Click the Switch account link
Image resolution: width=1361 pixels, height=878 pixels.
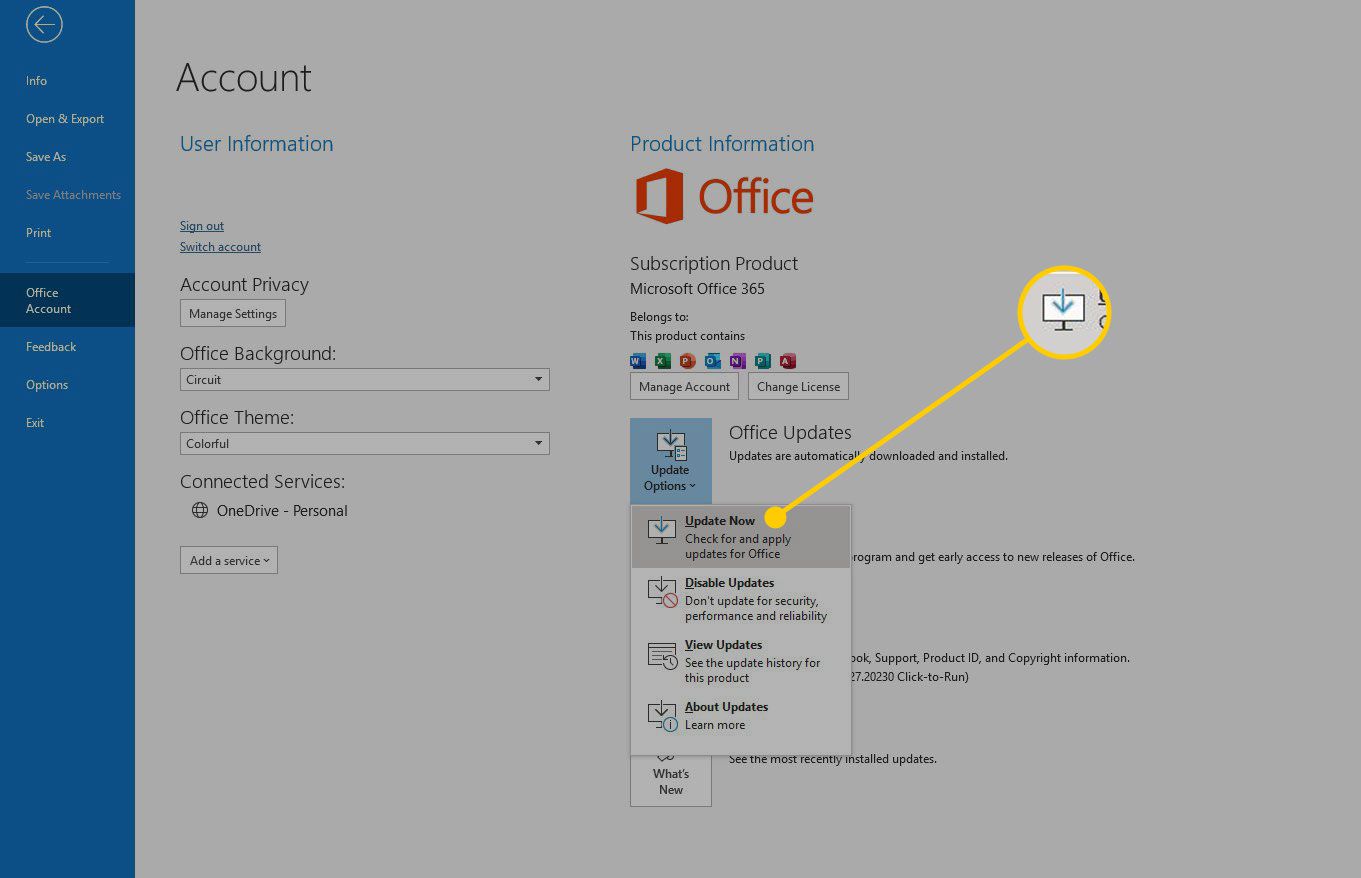tap(220, 247)
